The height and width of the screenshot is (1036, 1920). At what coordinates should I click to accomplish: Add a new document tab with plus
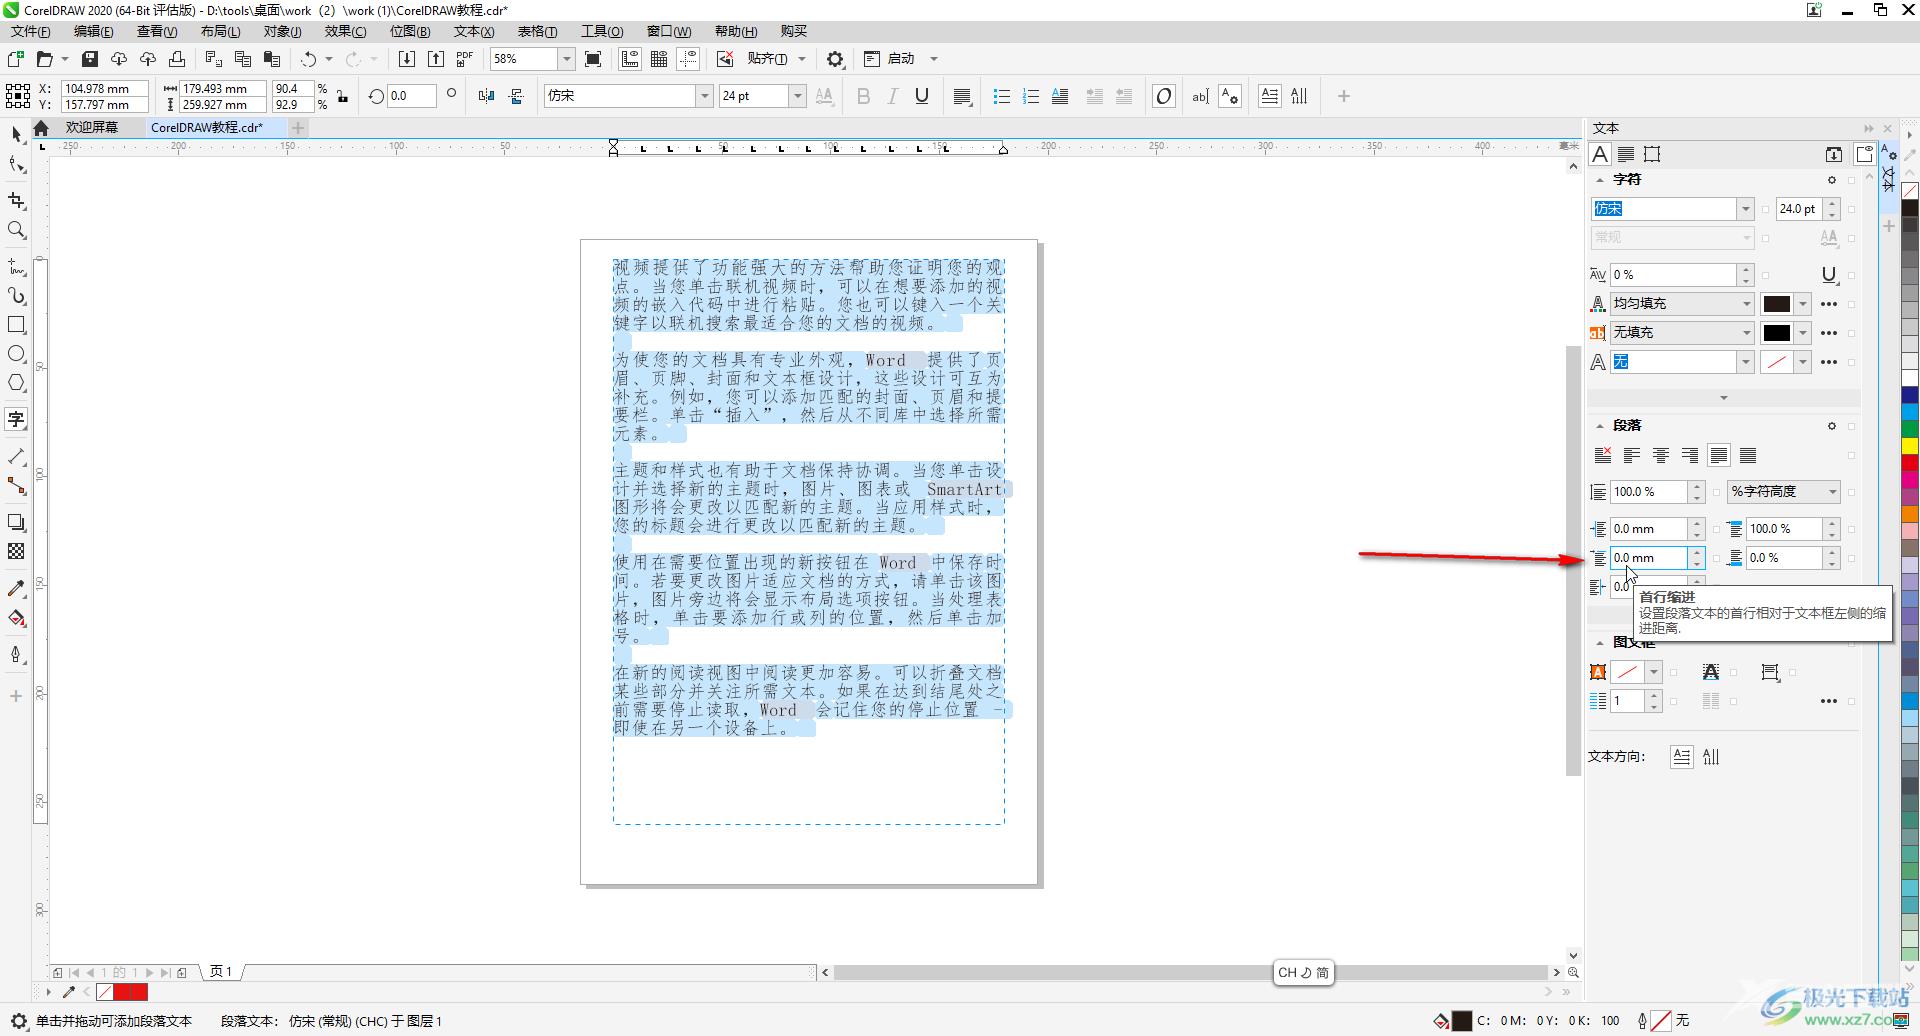pyautogui.click(x=298, y=128)
